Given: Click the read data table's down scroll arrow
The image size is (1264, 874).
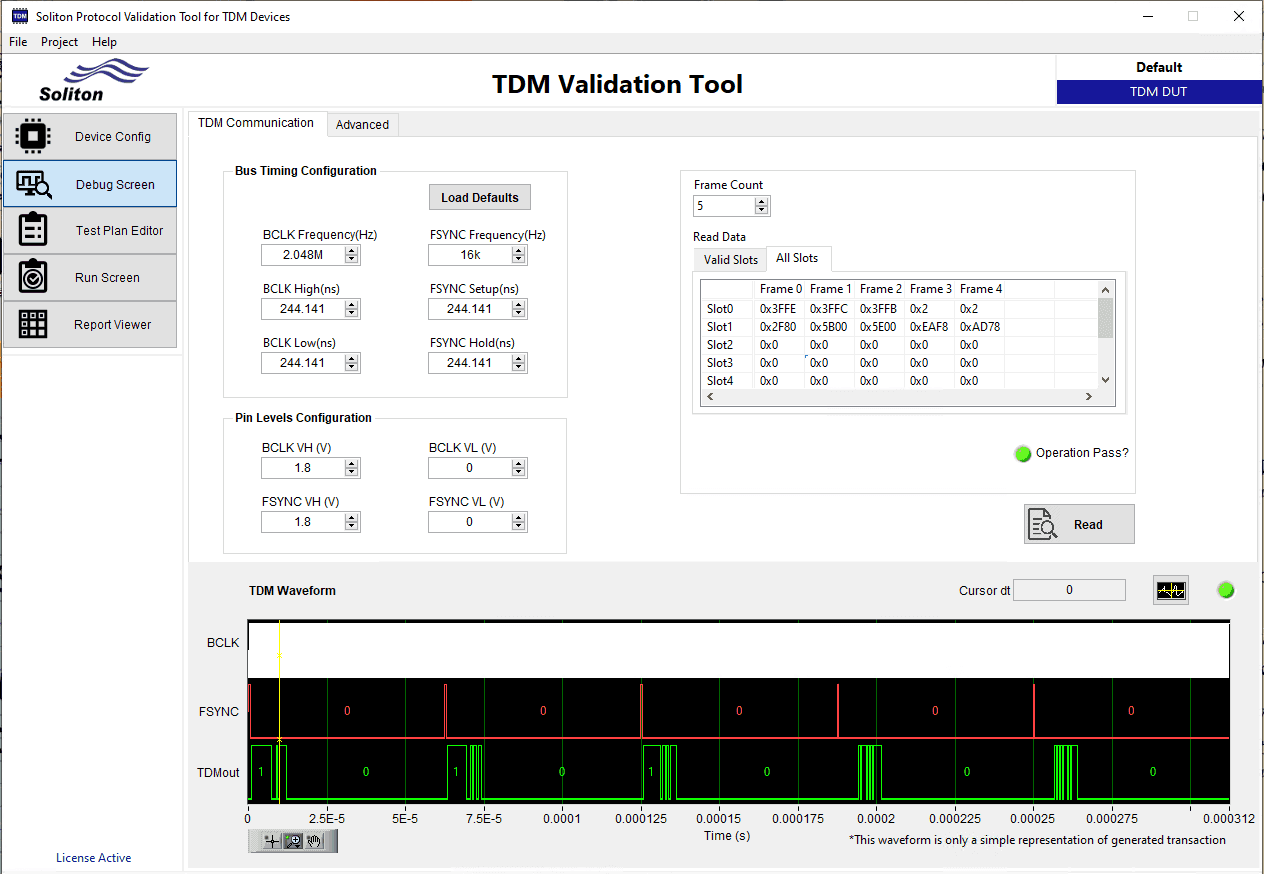Looking at the screenshot, I should click(x=1105, y=380).
